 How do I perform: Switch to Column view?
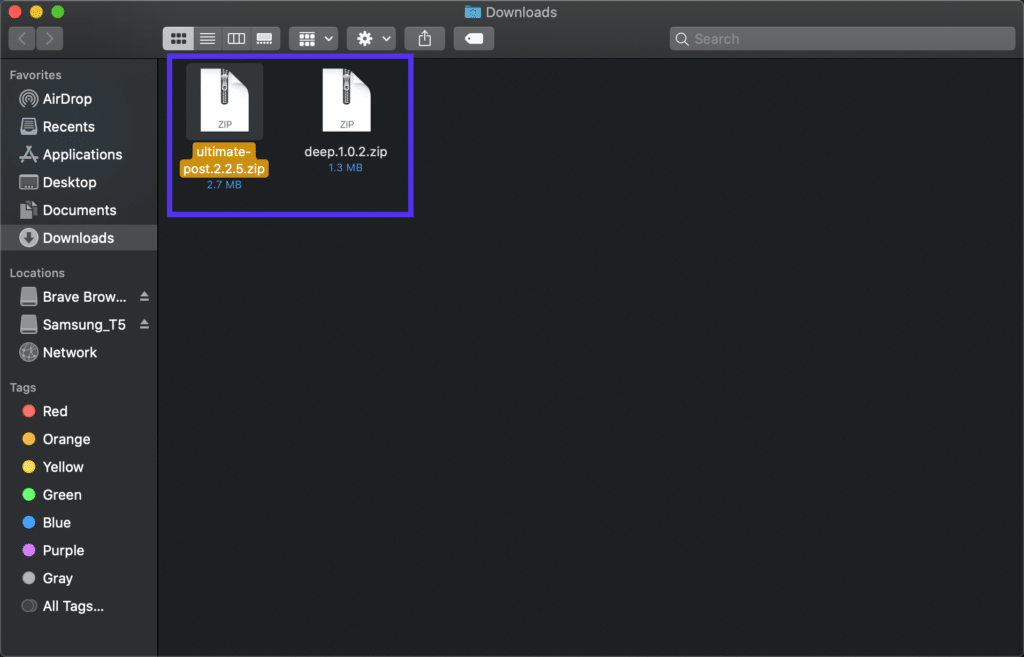tap(236, 38)
